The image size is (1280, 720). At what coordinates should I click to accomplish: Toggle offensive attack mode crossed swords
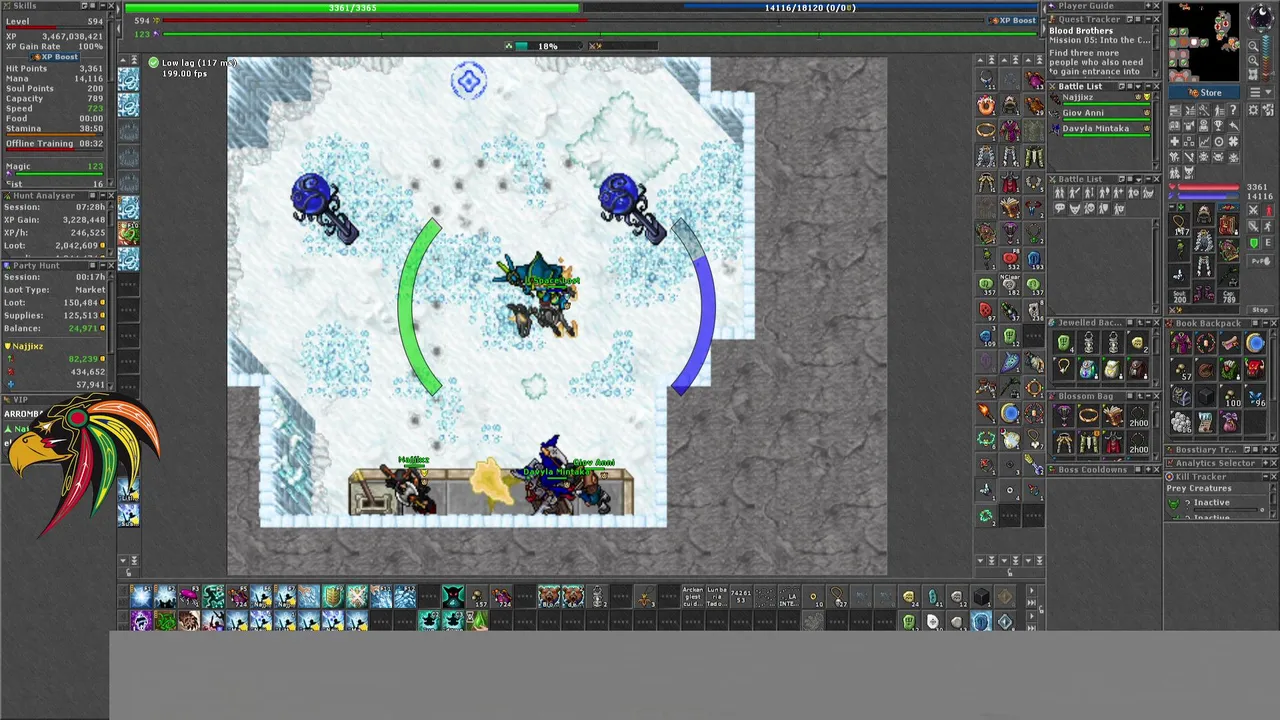tap(1253, 210)
